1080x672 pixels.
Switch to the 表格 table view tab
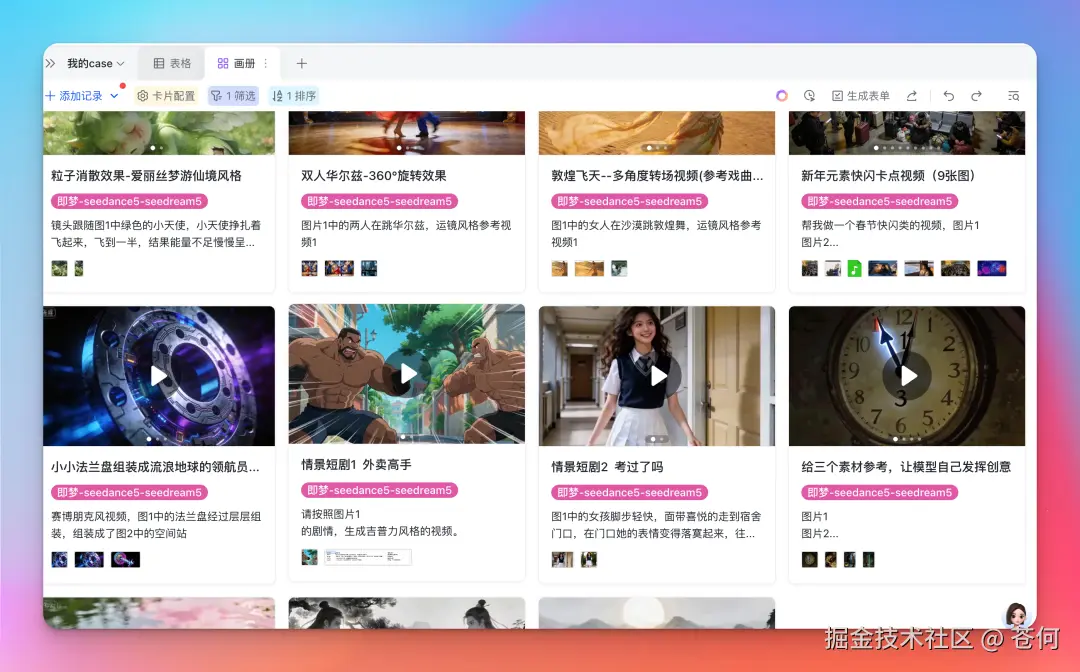[170, 62]
